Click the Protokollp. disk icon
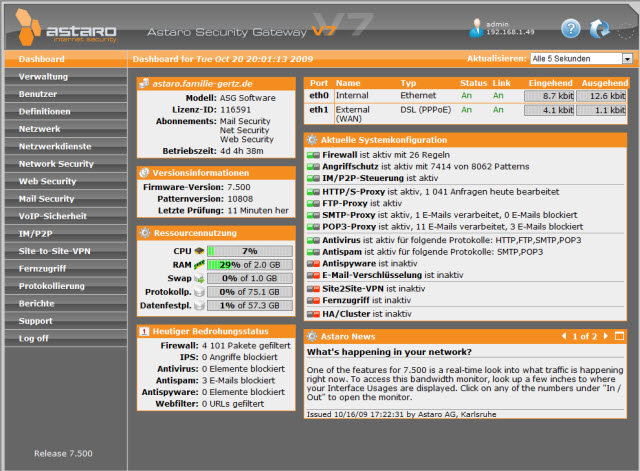 pos(199,292)
